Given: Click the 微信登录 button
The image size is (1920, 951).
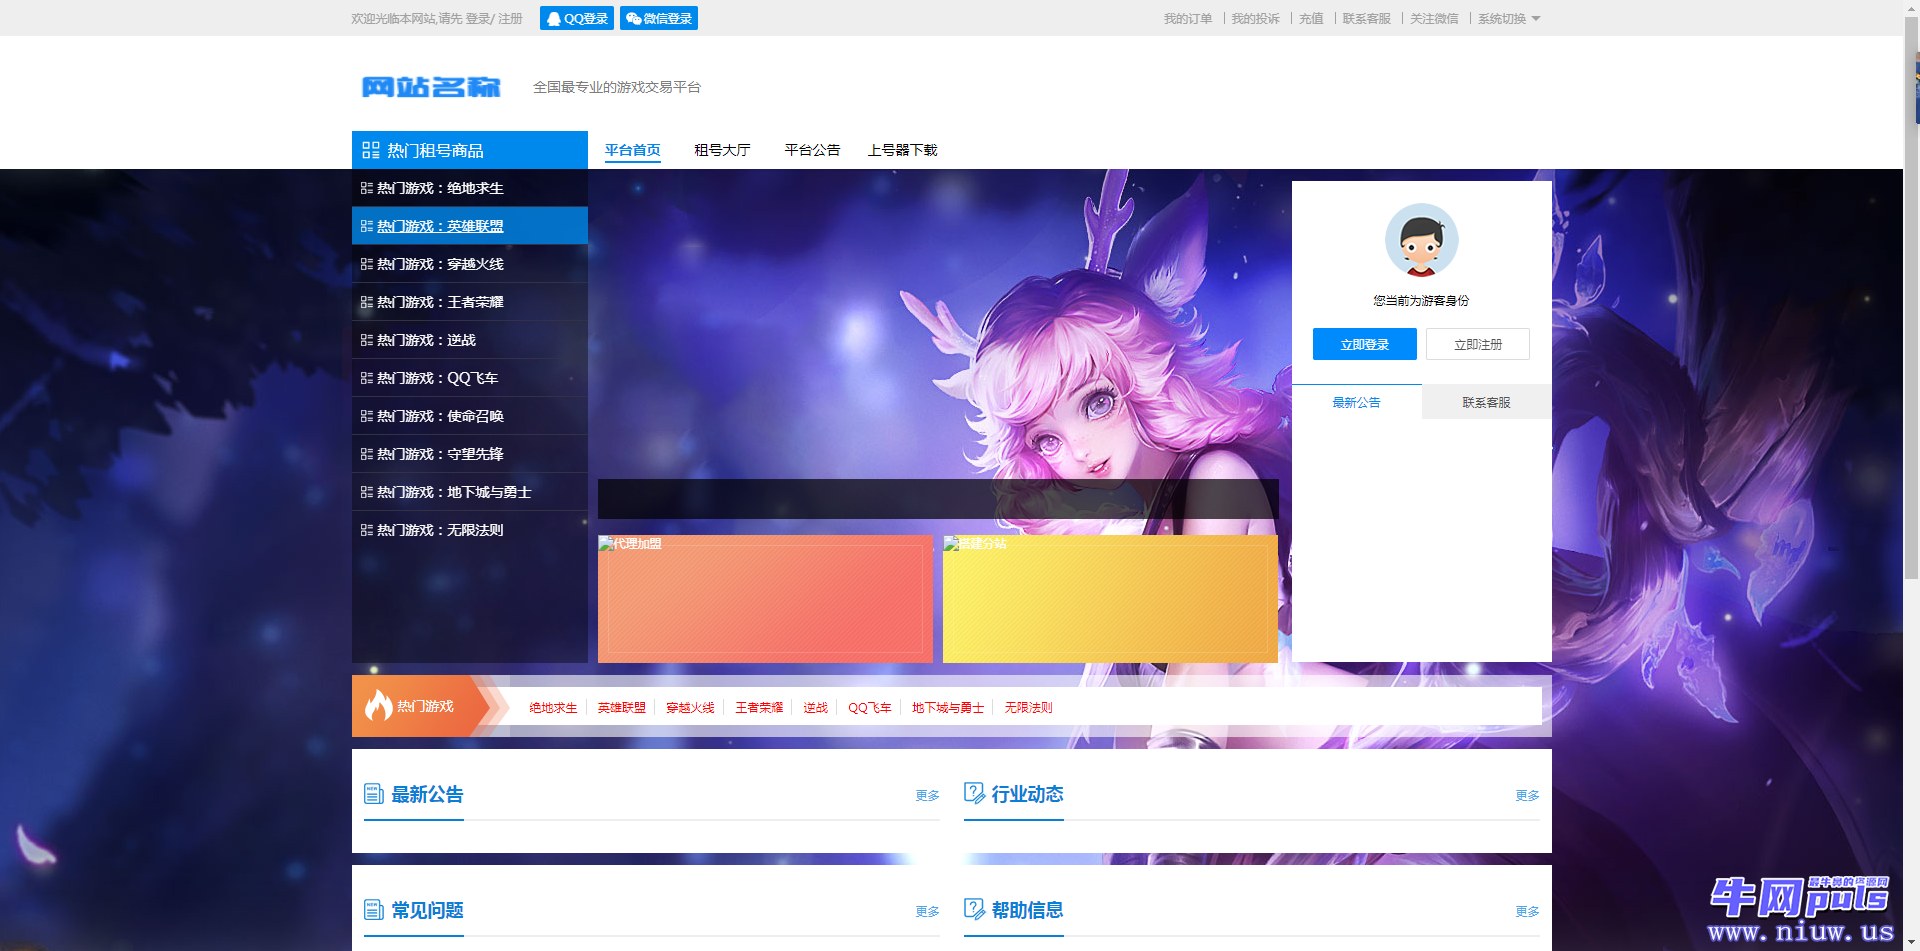Looking at the screenshot, I should point(659,18).
